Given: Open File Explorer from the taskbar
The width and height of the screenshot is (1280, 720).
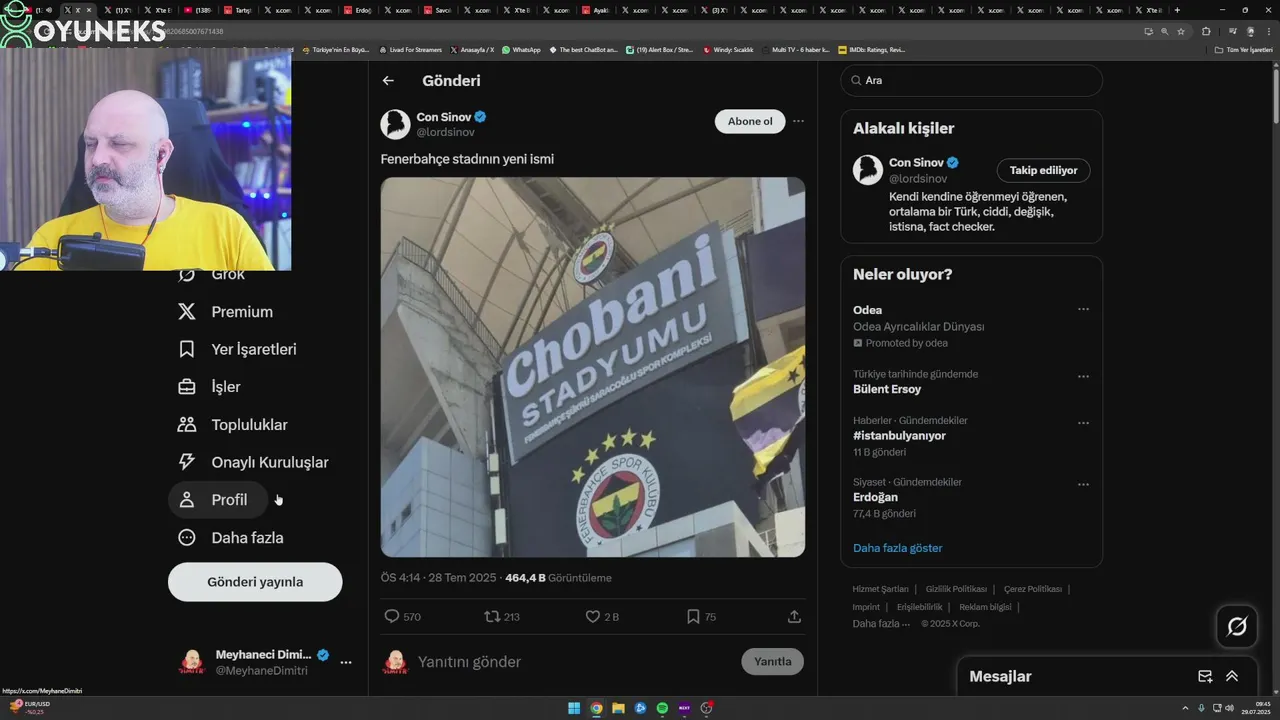Looking at the screenshot, I should coord(618,708).
